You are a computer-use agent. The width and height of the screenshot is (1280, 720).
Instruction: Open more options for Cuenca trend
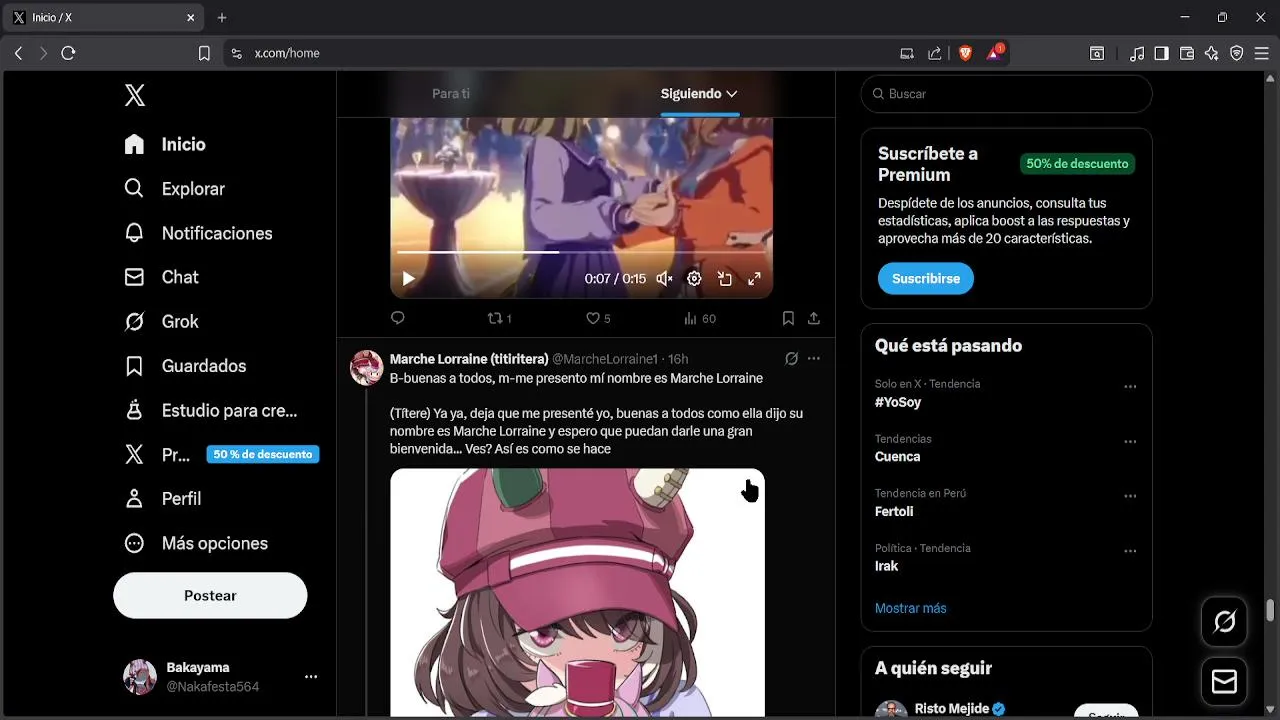click(x=1130, y=442)
